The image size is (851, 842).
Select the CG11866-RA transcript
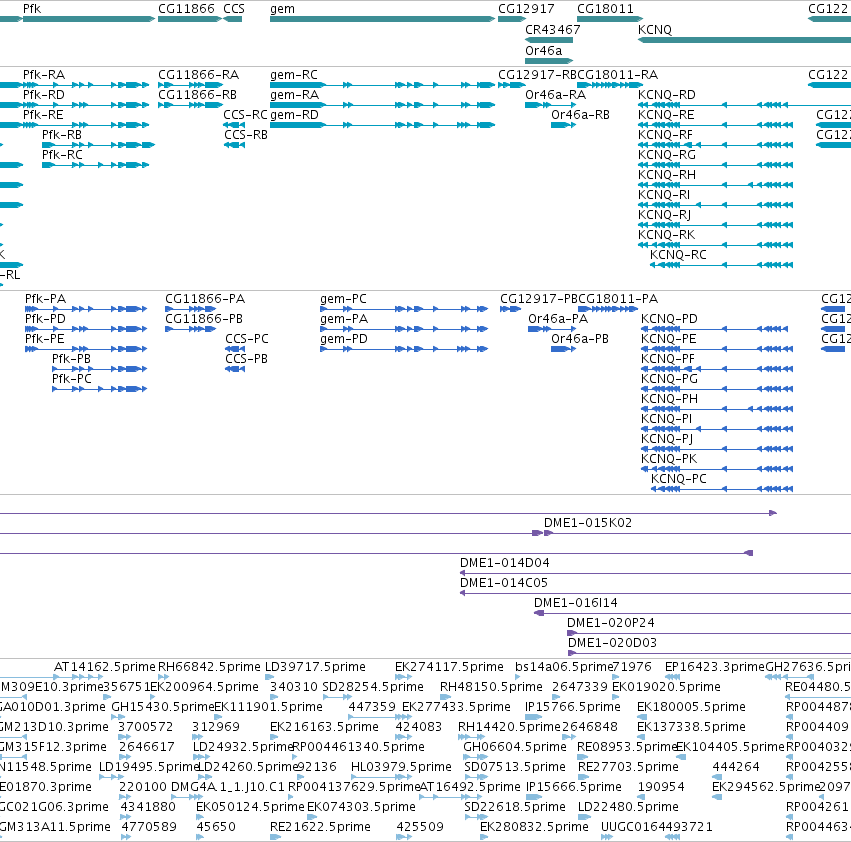tap(199, 74)
